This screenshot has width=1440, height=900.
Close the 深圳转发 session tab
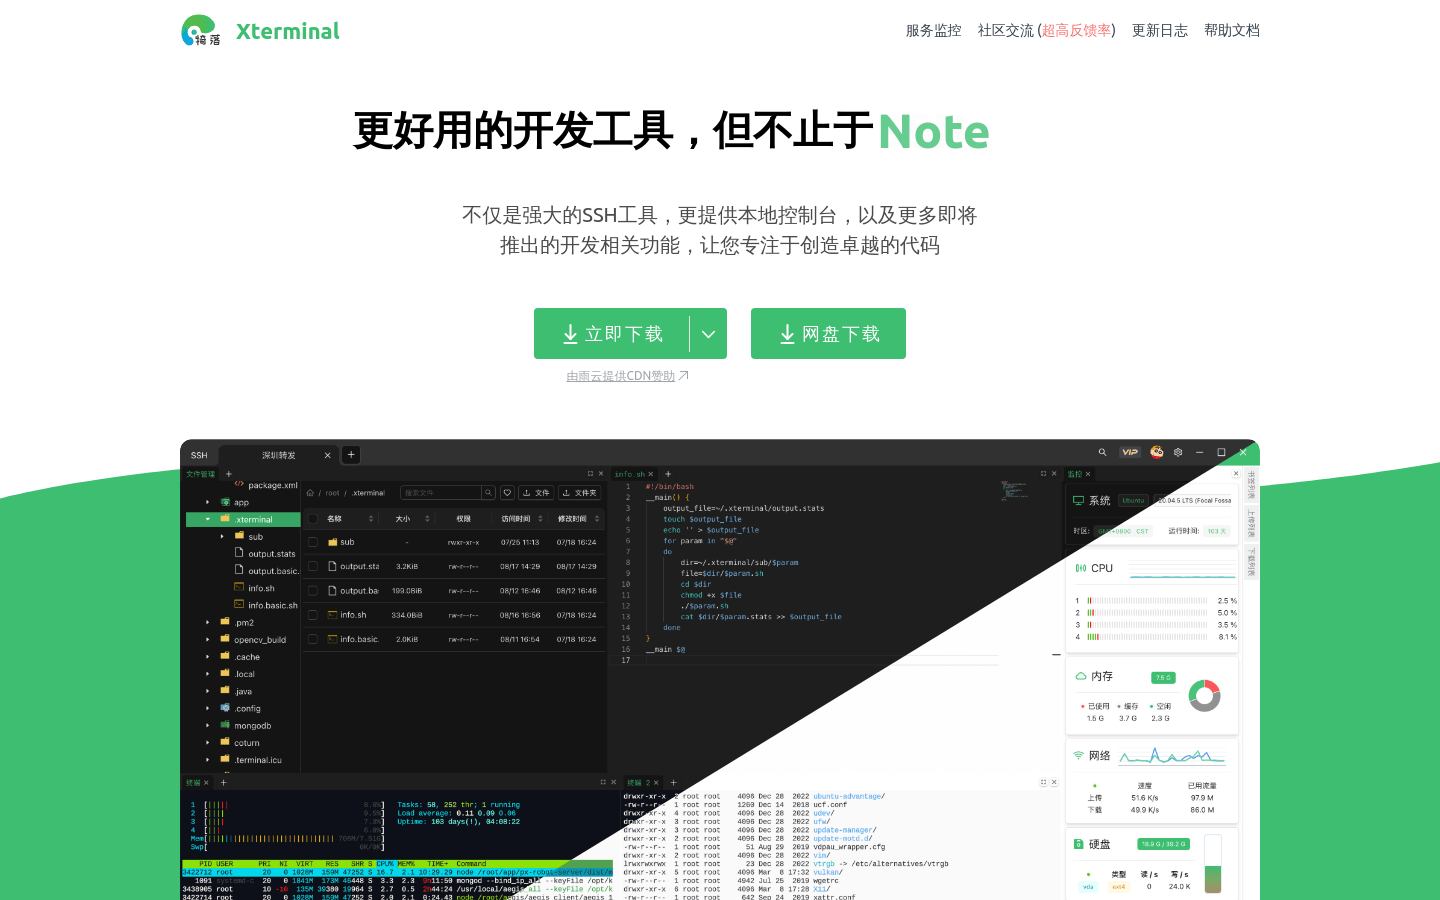[x=327, y=455]
